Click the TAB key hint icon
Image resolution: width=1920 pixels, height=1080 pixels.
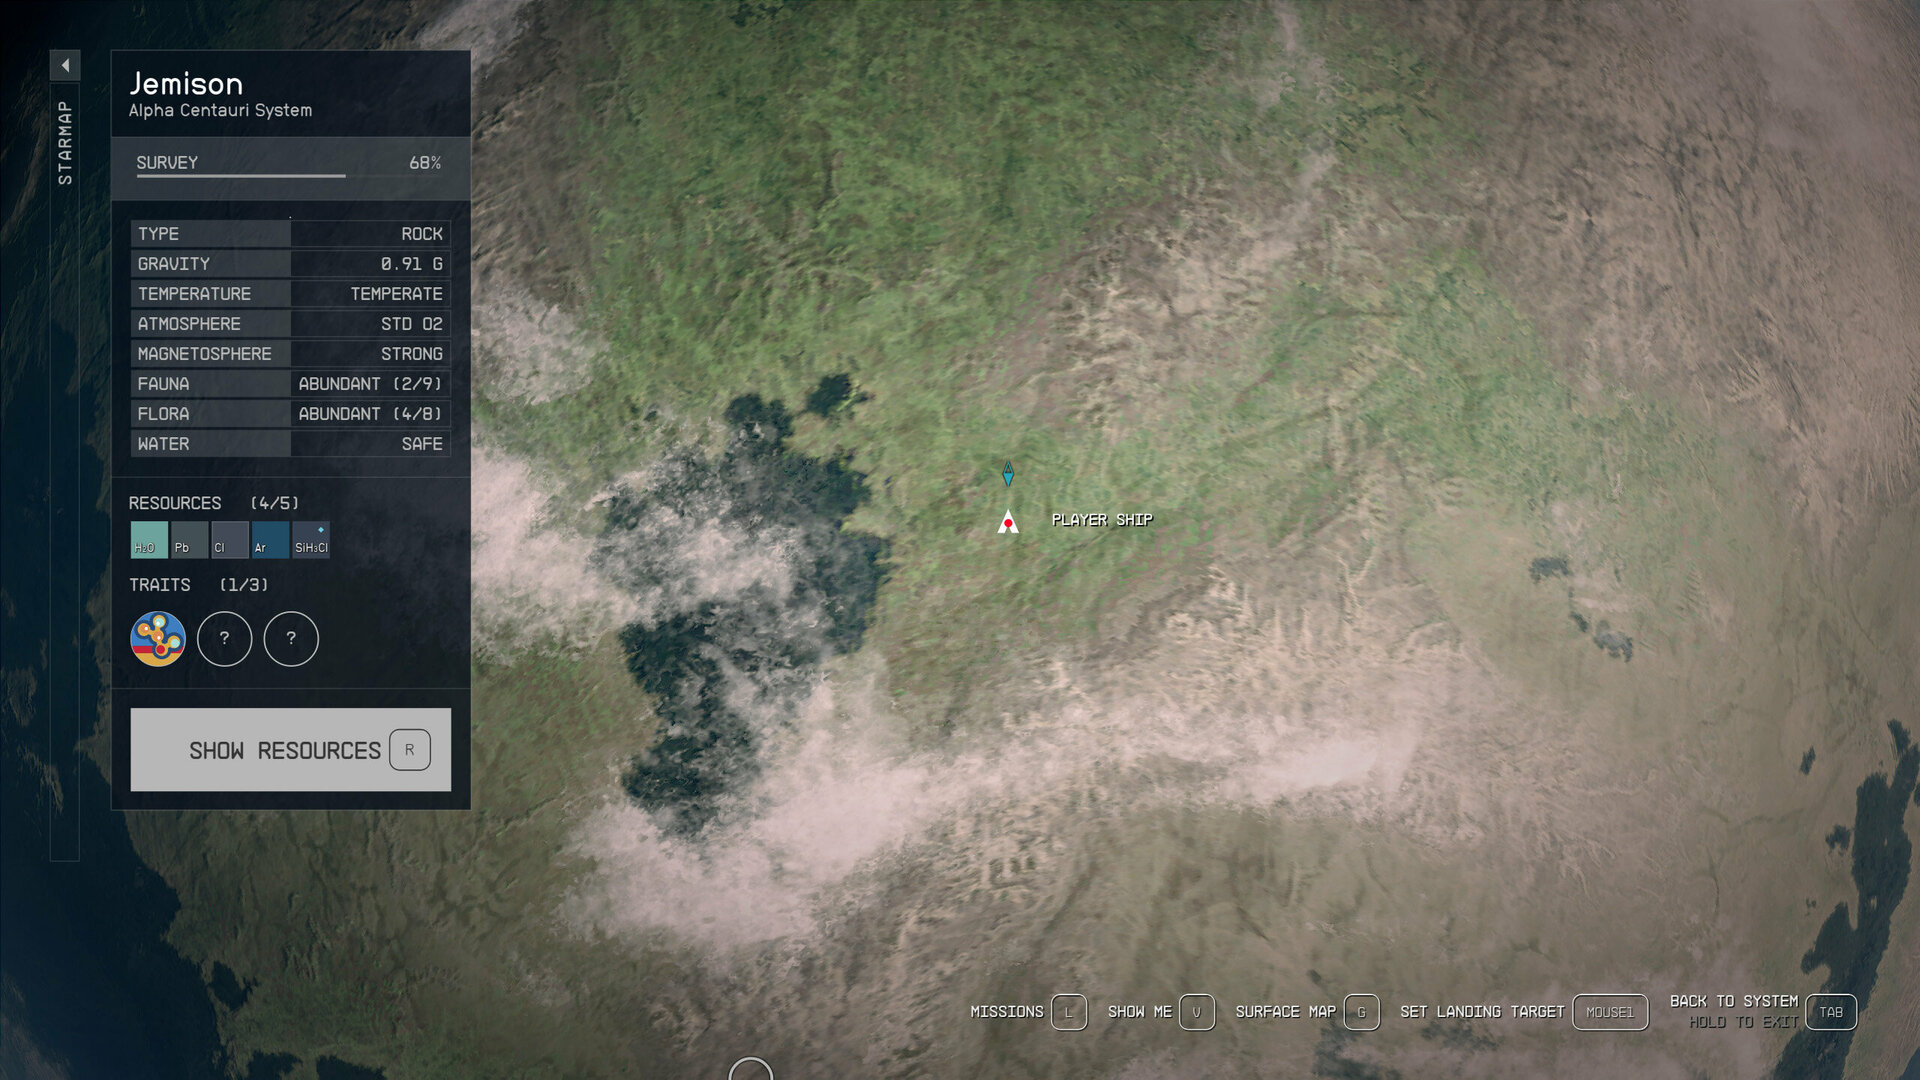(1831, 1012)
